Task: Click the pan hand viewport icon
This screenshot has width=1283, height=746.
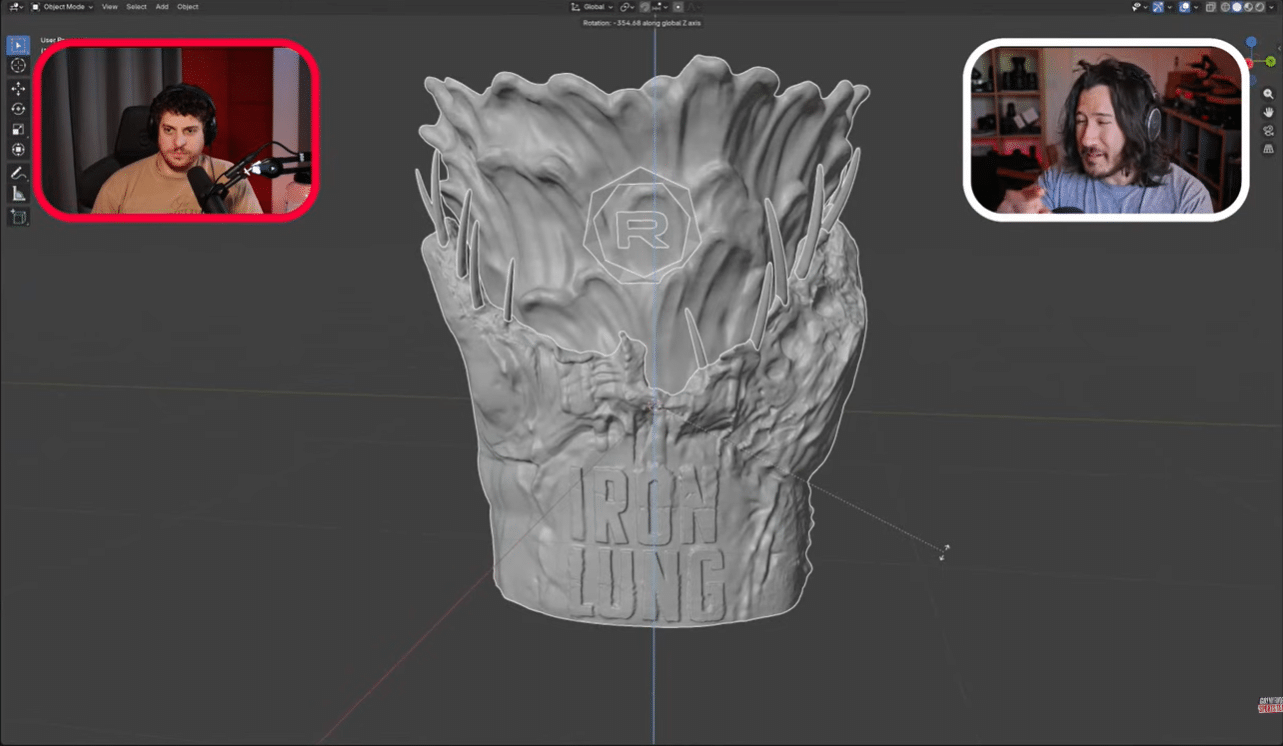Action: click(1268, 112)
